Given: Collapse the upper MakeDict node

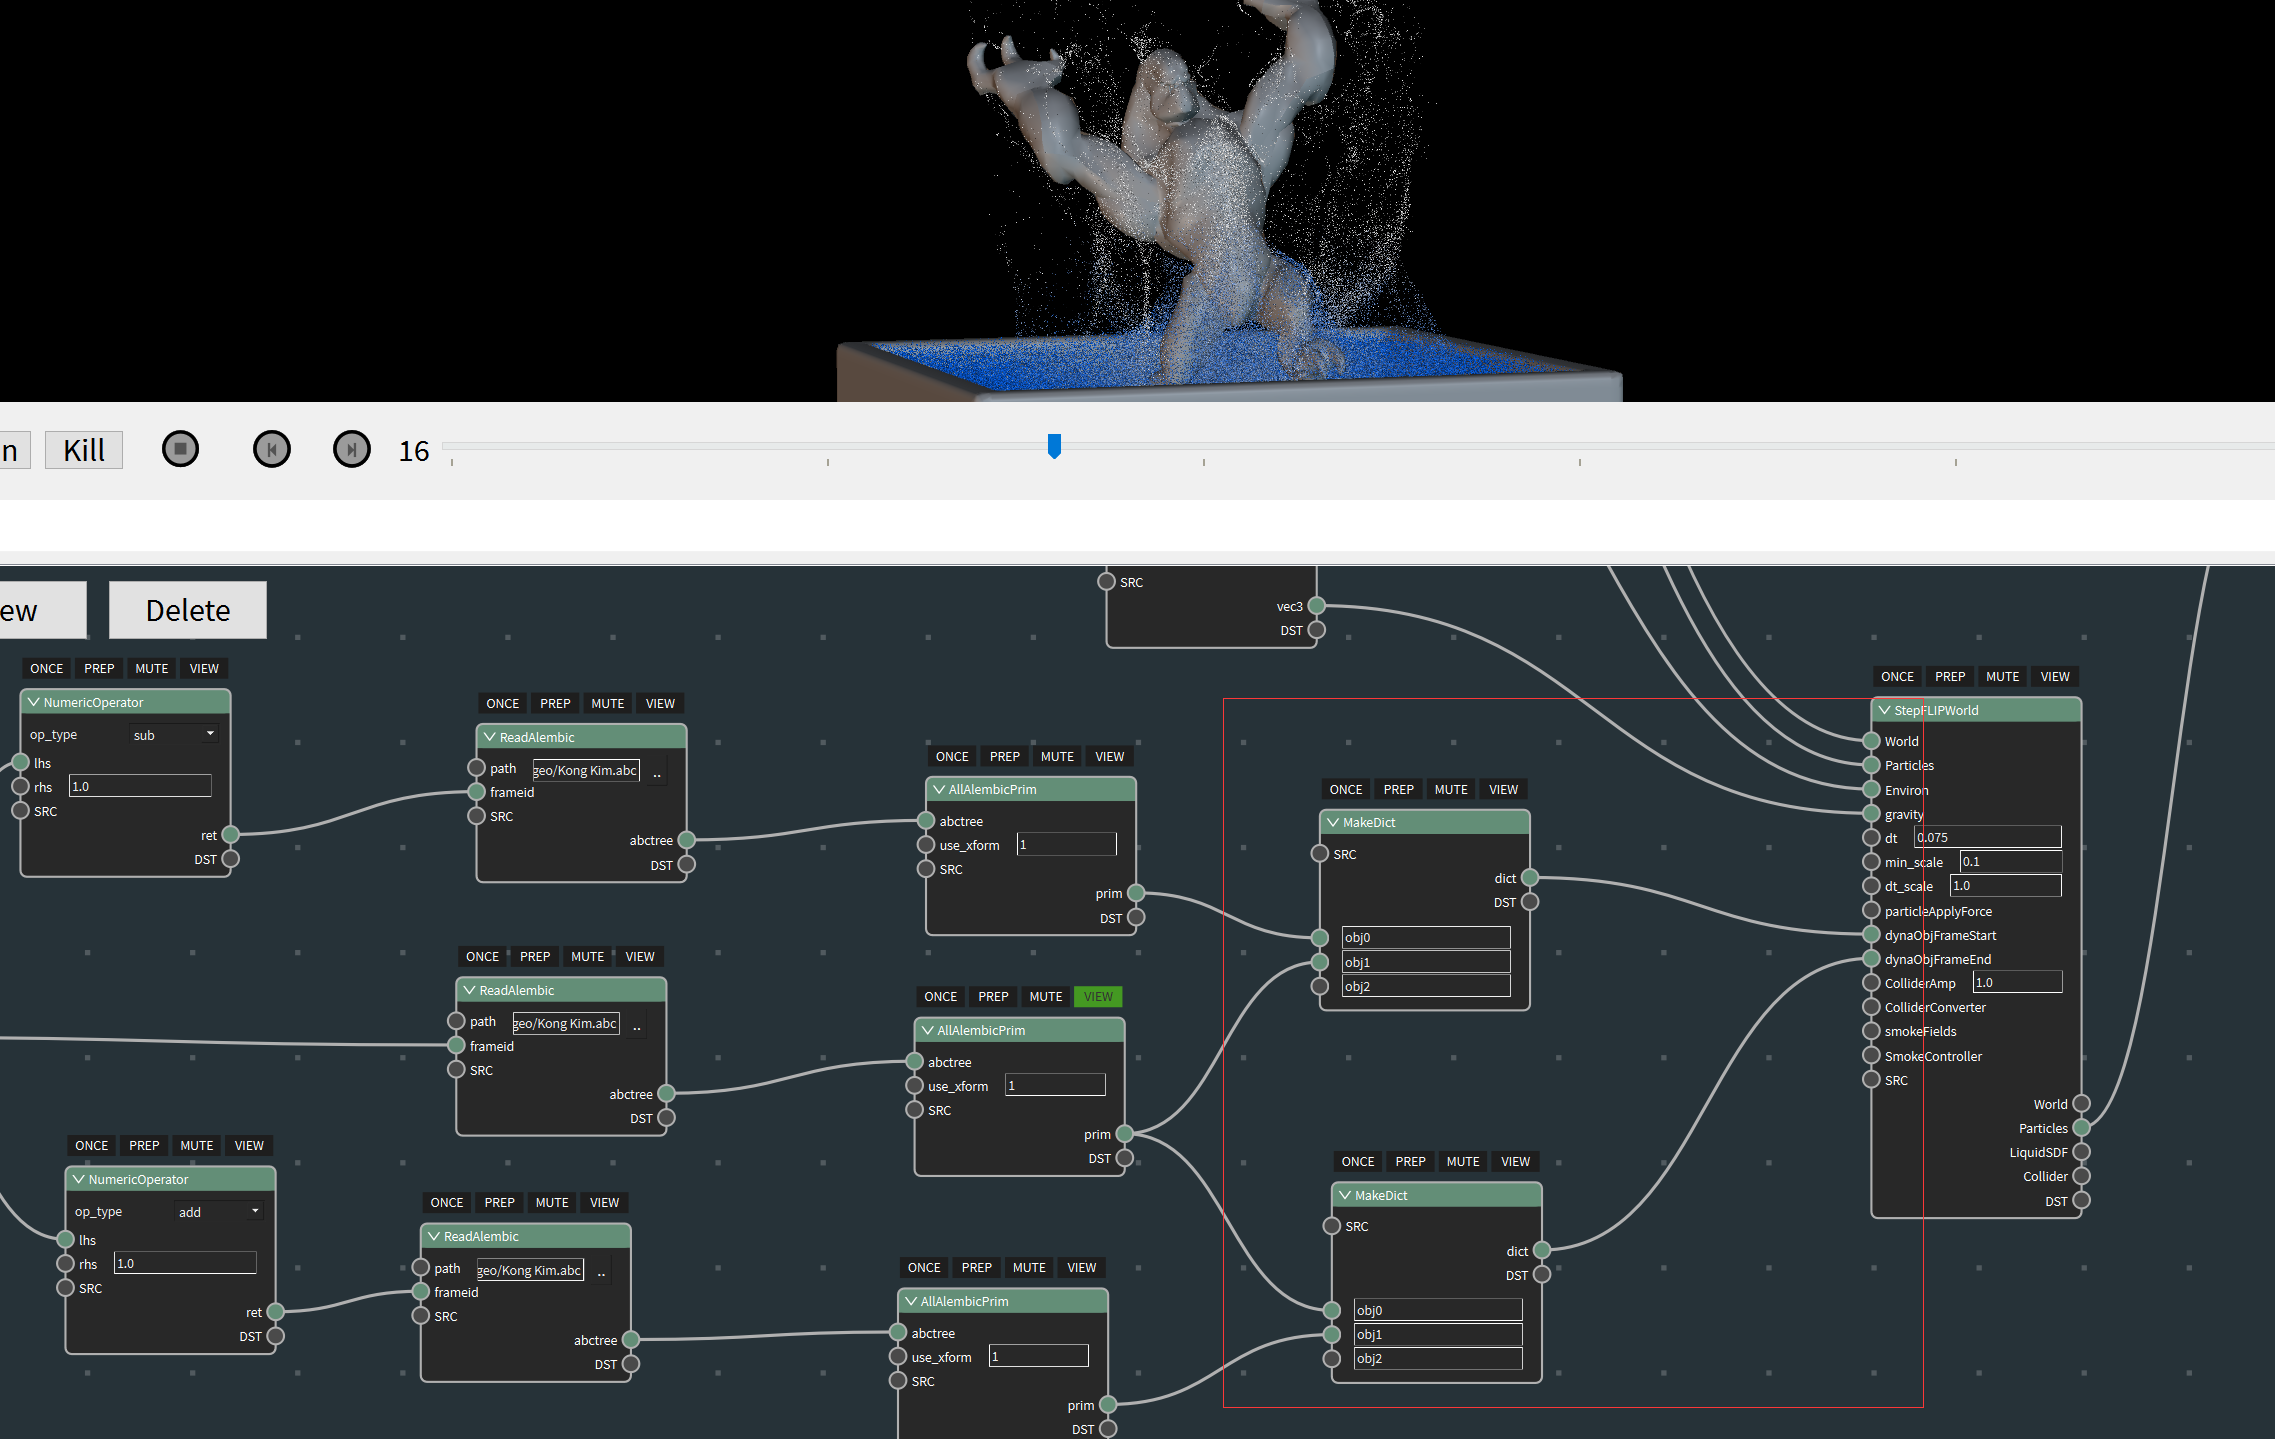Looking at the screenshot, I should 1333,822.
